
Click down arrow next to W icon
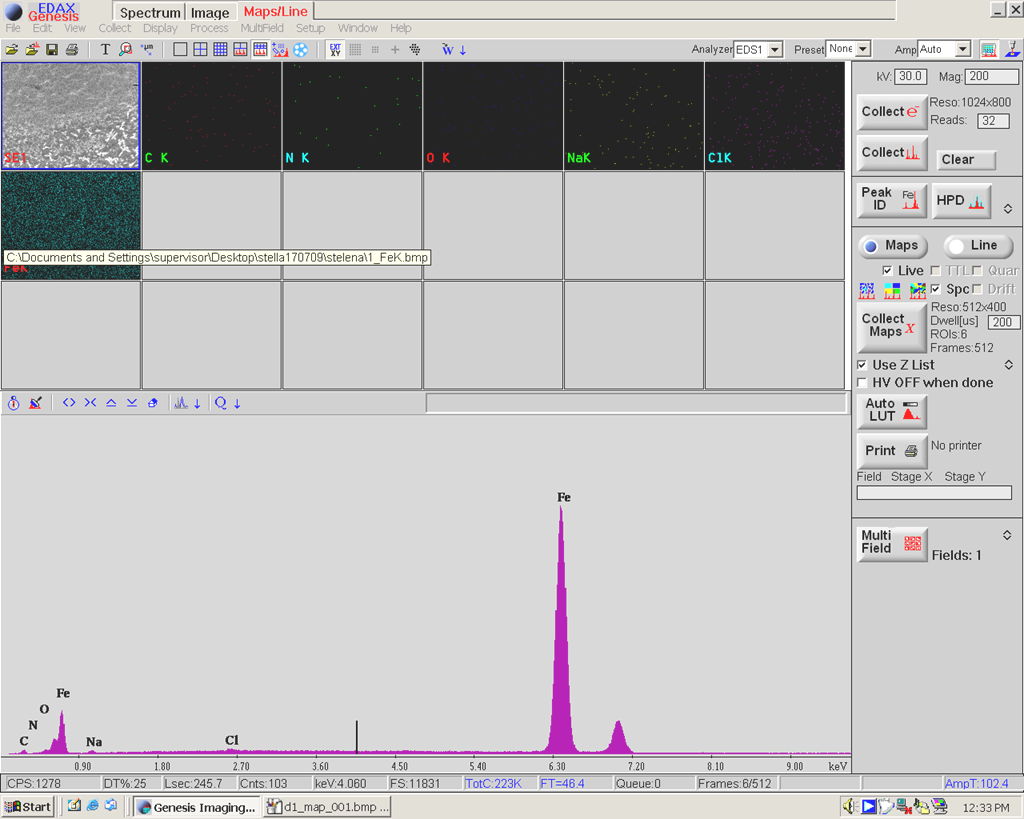pyautogui.click(x=463, y=50)
